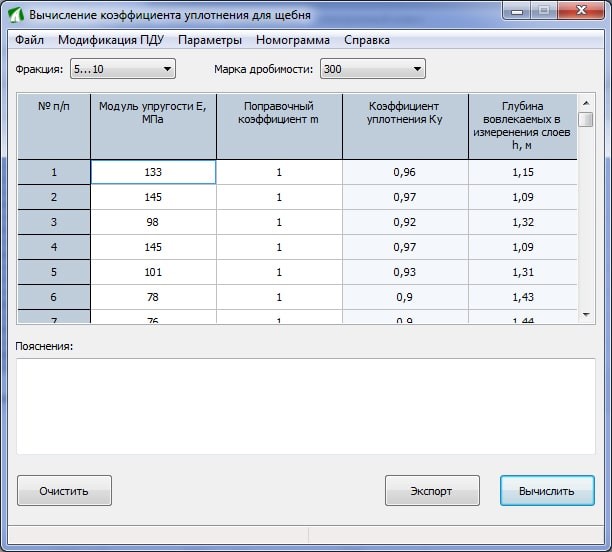
Task: Click the Вычислить button
Action: 547,491
